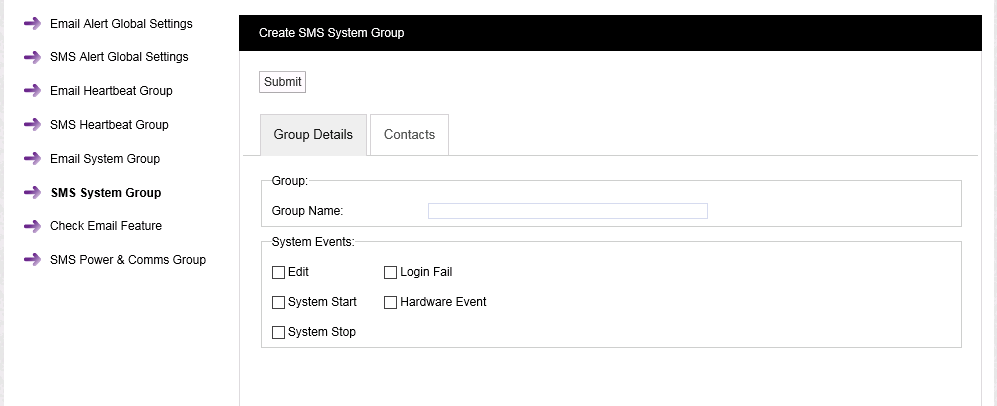Tick the System Start checkbox
Image resolution: width=997 pixels, height=406 pixels.
pyautogui.click(x=278, y=302)
